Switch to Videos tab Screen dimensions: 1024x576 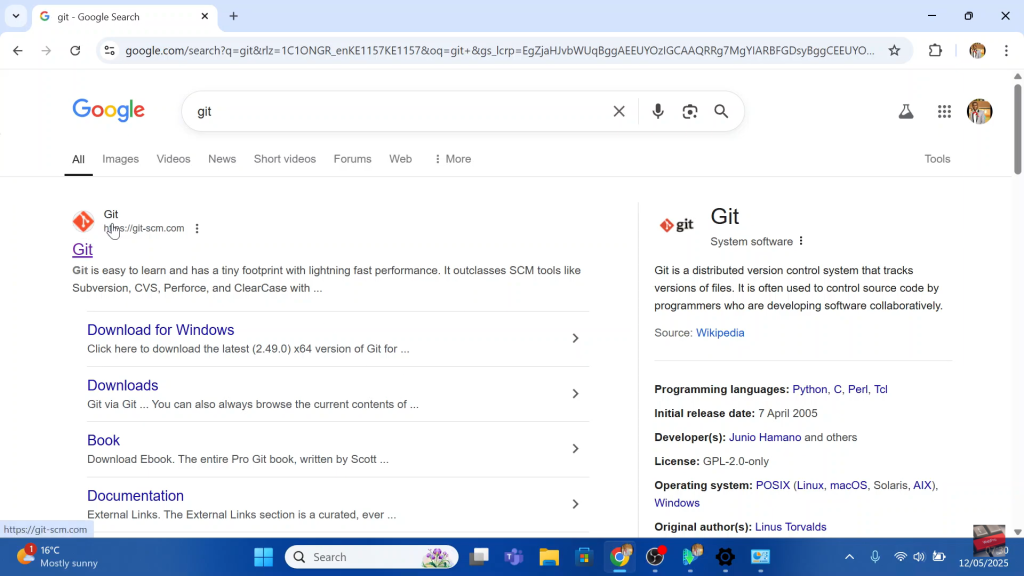tap(173, 159)
